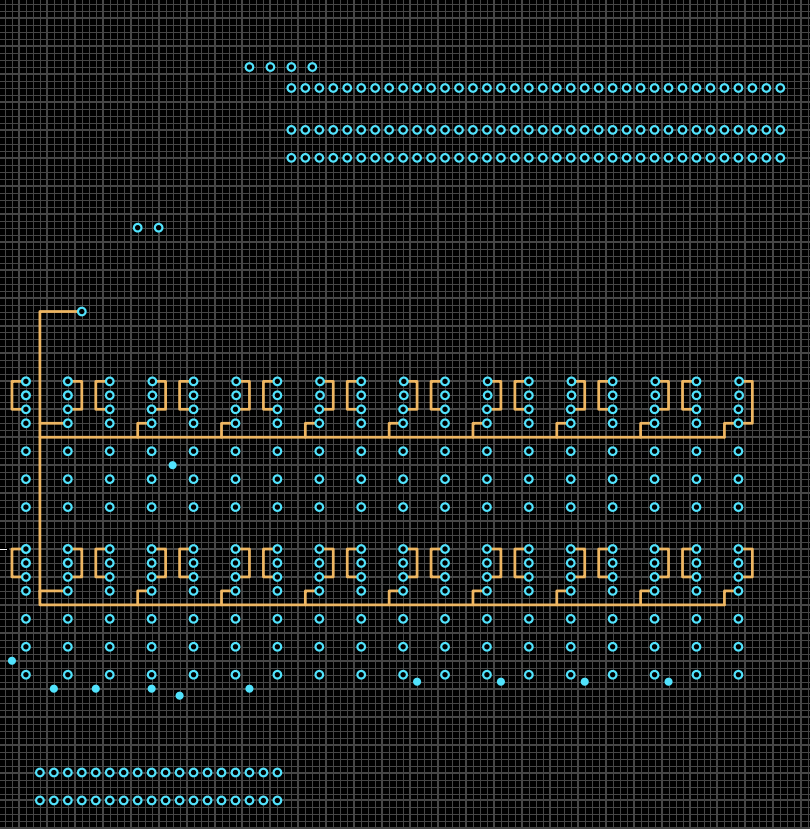The image size is (810, 829).
Task: Select leftmost pad of the third long header row
Action: click(291, 158)
